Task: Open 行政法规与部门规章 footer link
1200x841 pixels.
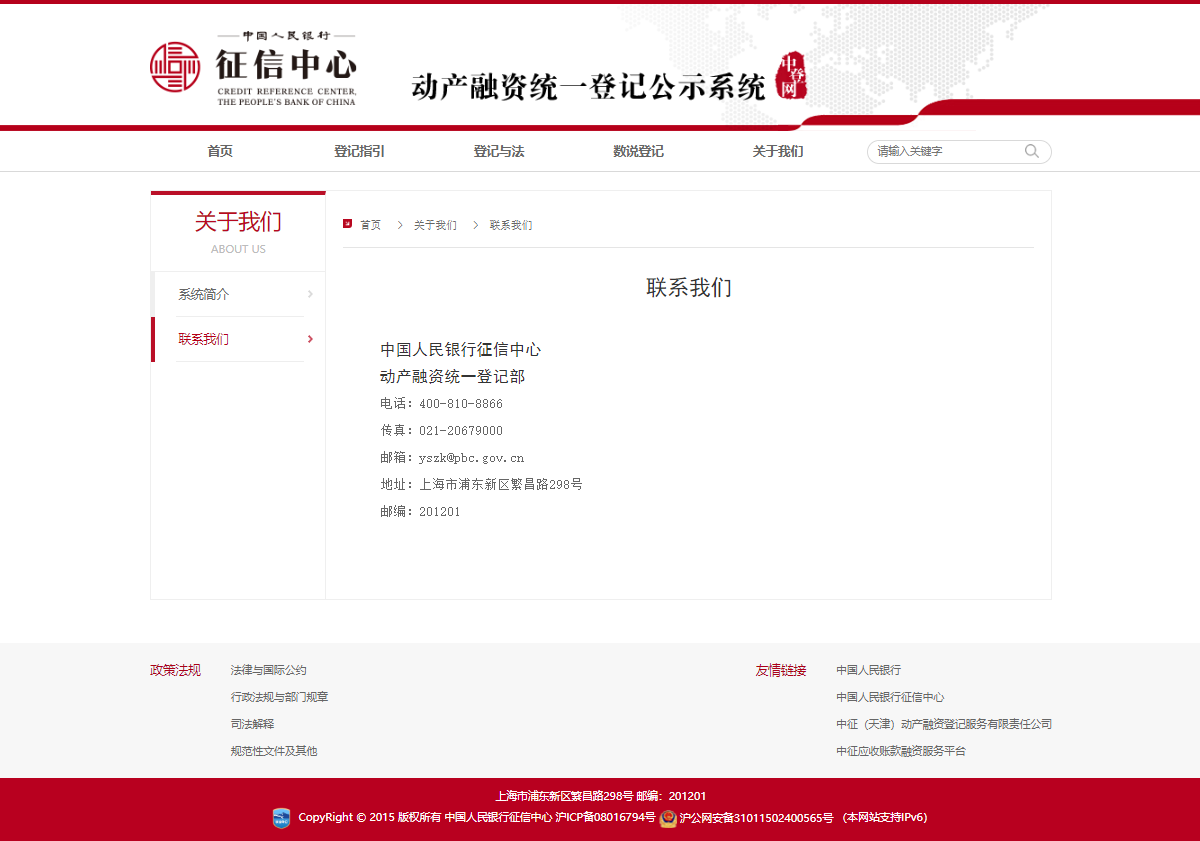Action: point(279,697)
